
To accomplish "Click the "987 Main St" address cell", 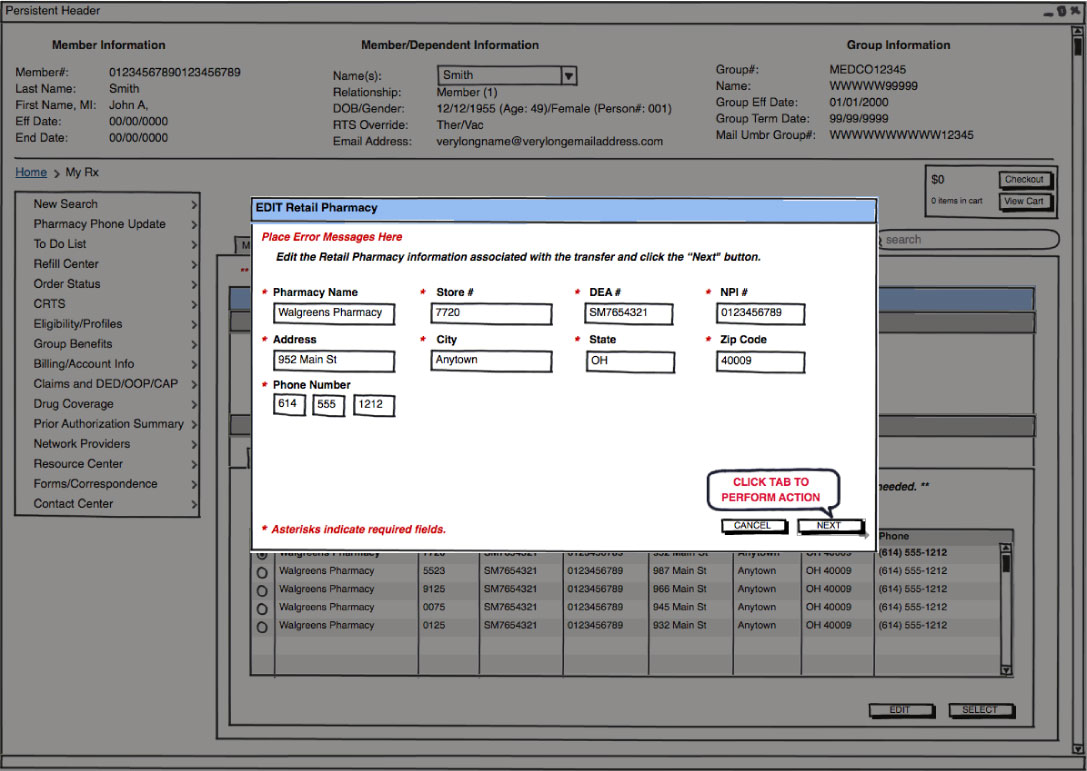I will point(679,571).
